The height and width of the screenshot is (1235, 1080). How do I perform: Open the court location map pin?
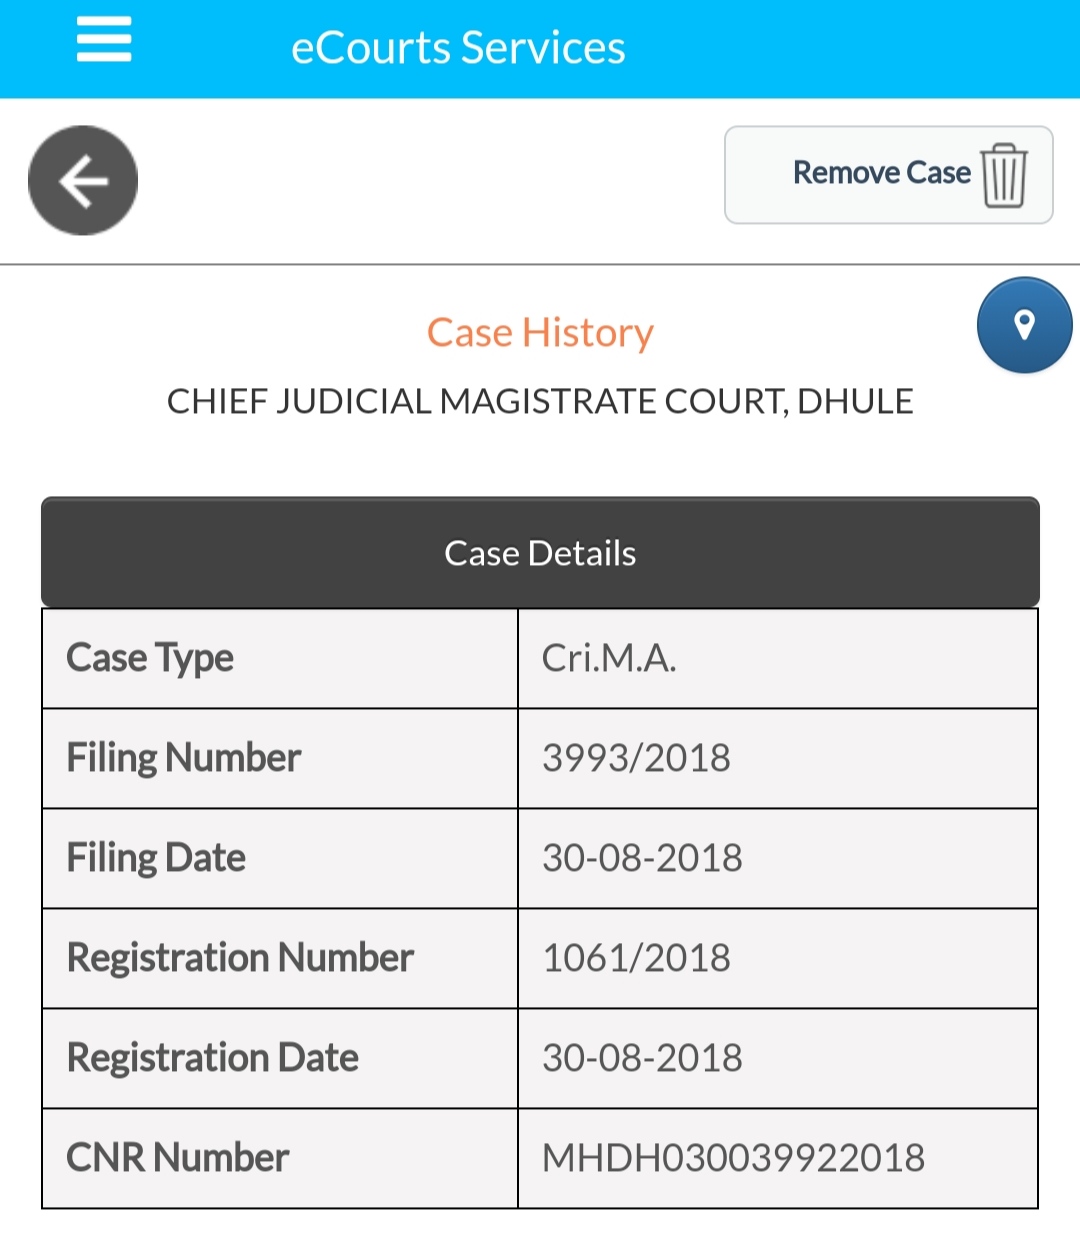point(1024,325)
